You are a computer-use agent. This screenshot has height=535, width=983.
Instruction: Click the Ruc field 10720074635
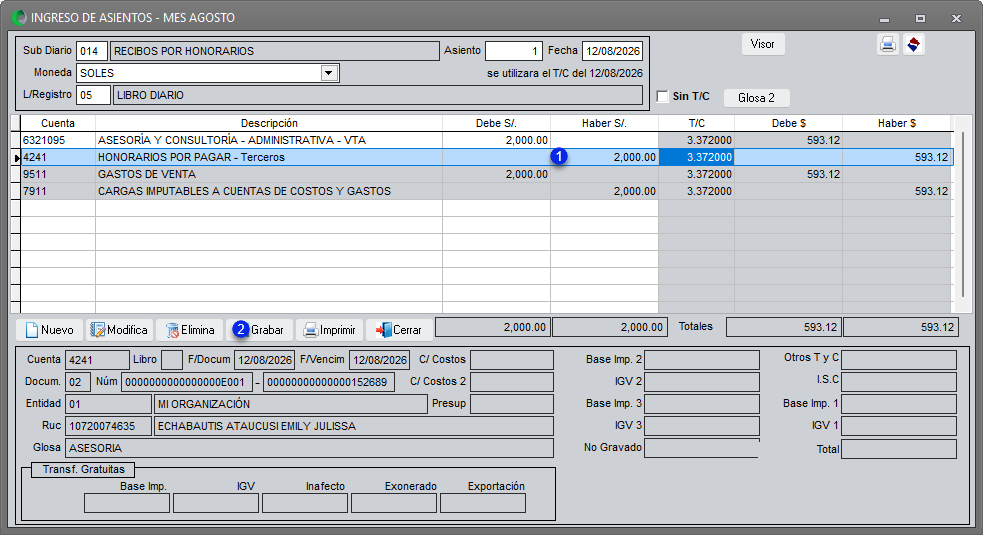[x=108, y=426]
